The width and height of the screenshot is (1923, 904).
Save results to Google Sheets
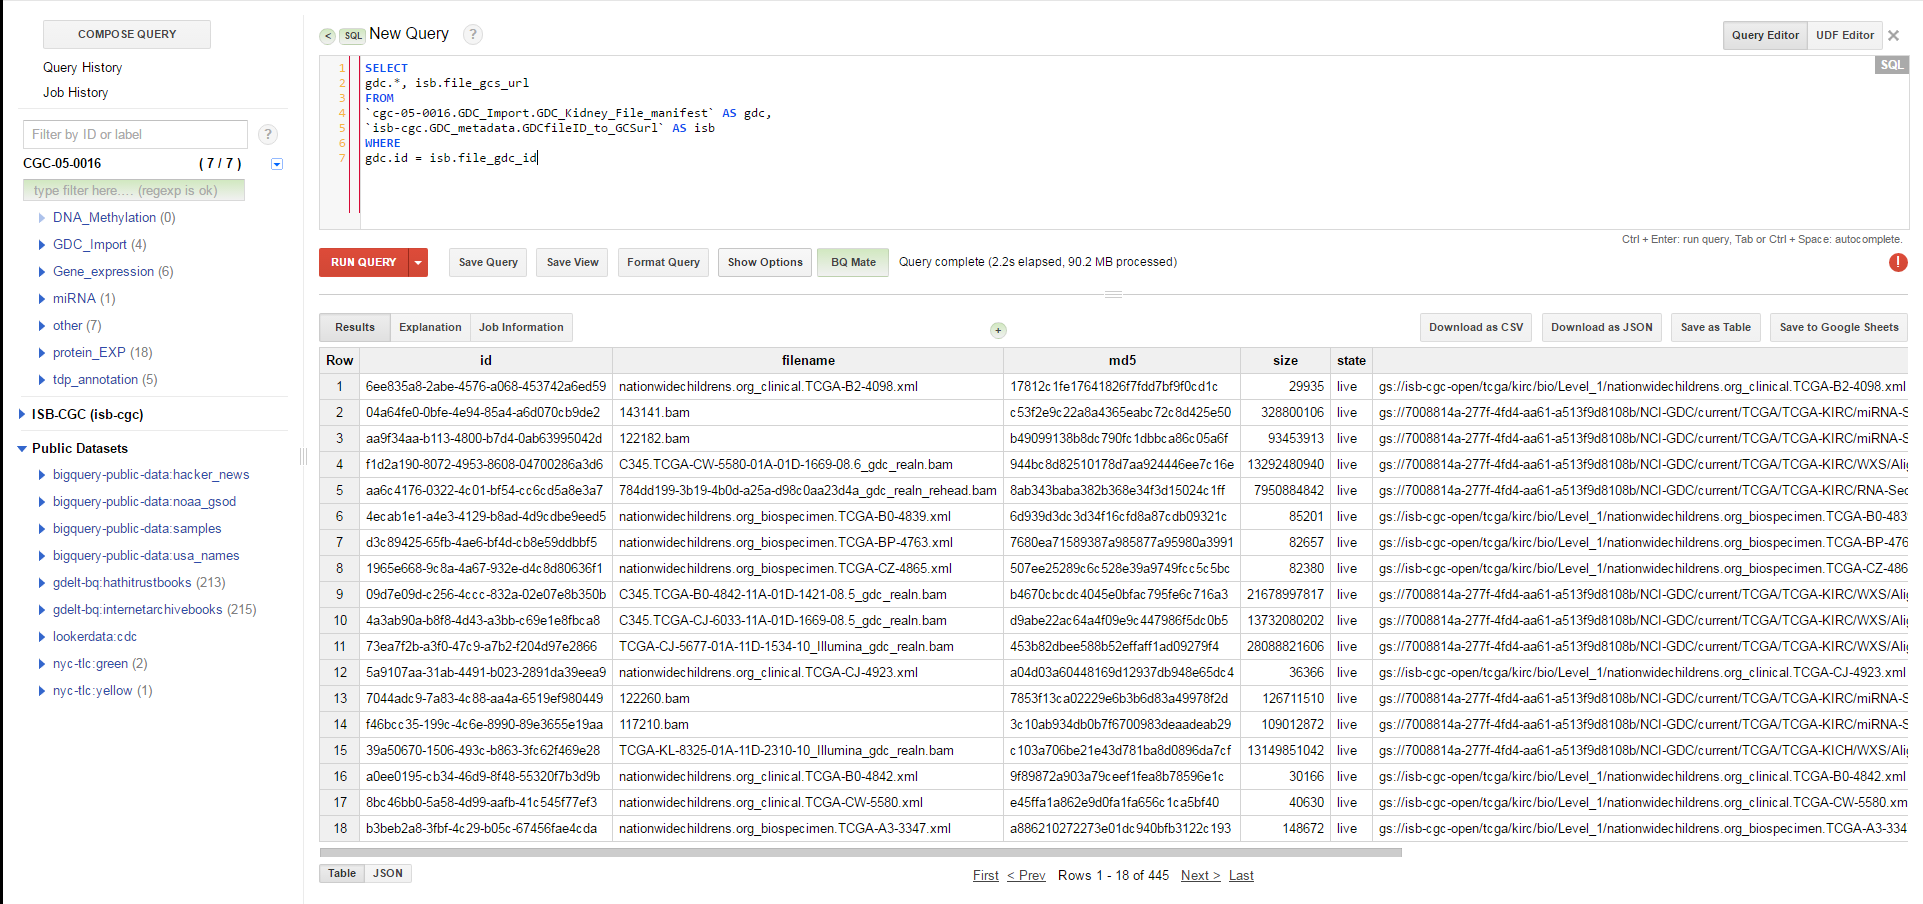pyautogui.click(x=1839, y=327)
